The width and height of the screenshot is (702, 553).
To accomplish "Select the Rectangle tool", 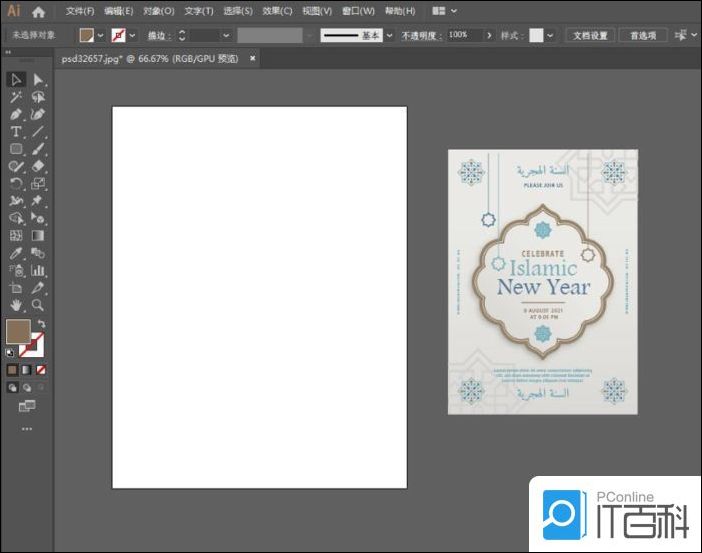I will (x=16, y=149).
